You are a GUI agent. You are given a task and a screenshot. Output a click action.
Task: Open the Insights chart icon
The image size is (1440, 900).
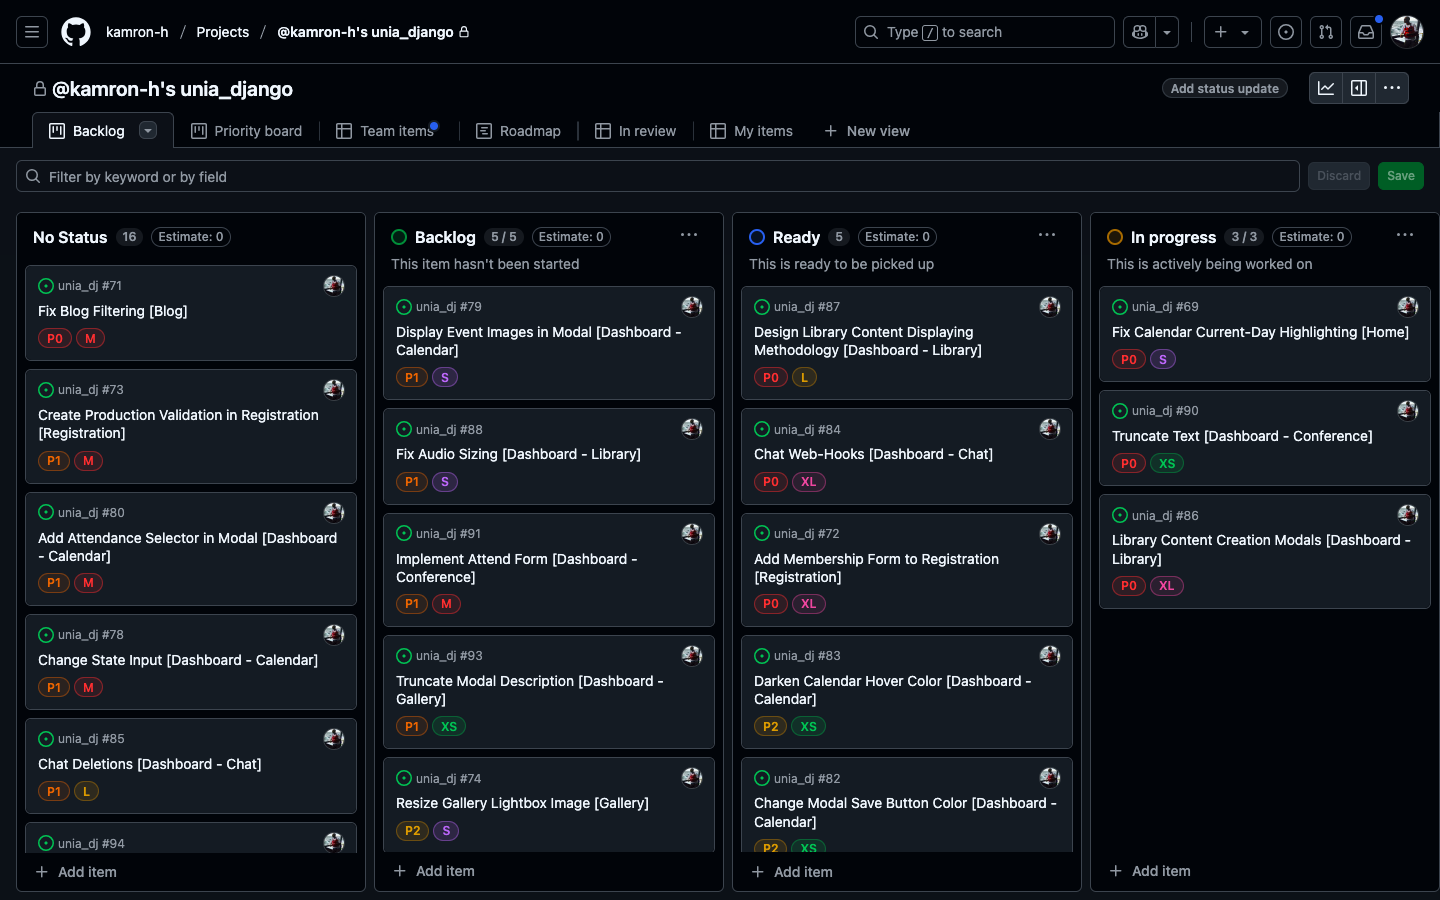click(x=1326, y=88)
